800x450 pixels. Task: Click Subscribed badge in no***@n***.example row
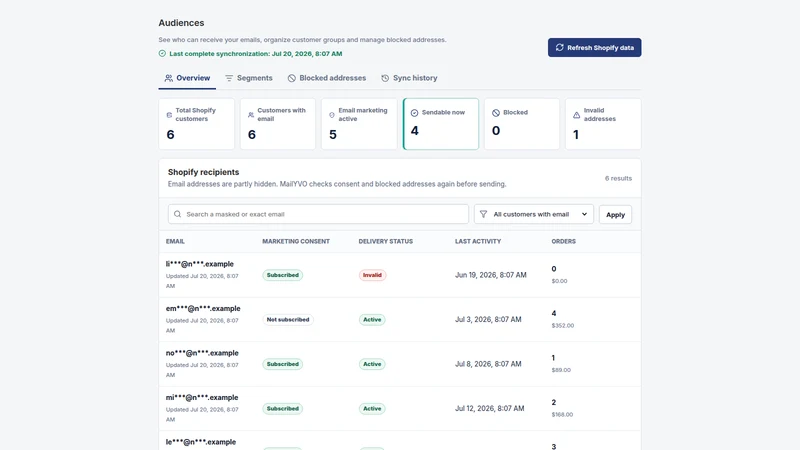283,364
